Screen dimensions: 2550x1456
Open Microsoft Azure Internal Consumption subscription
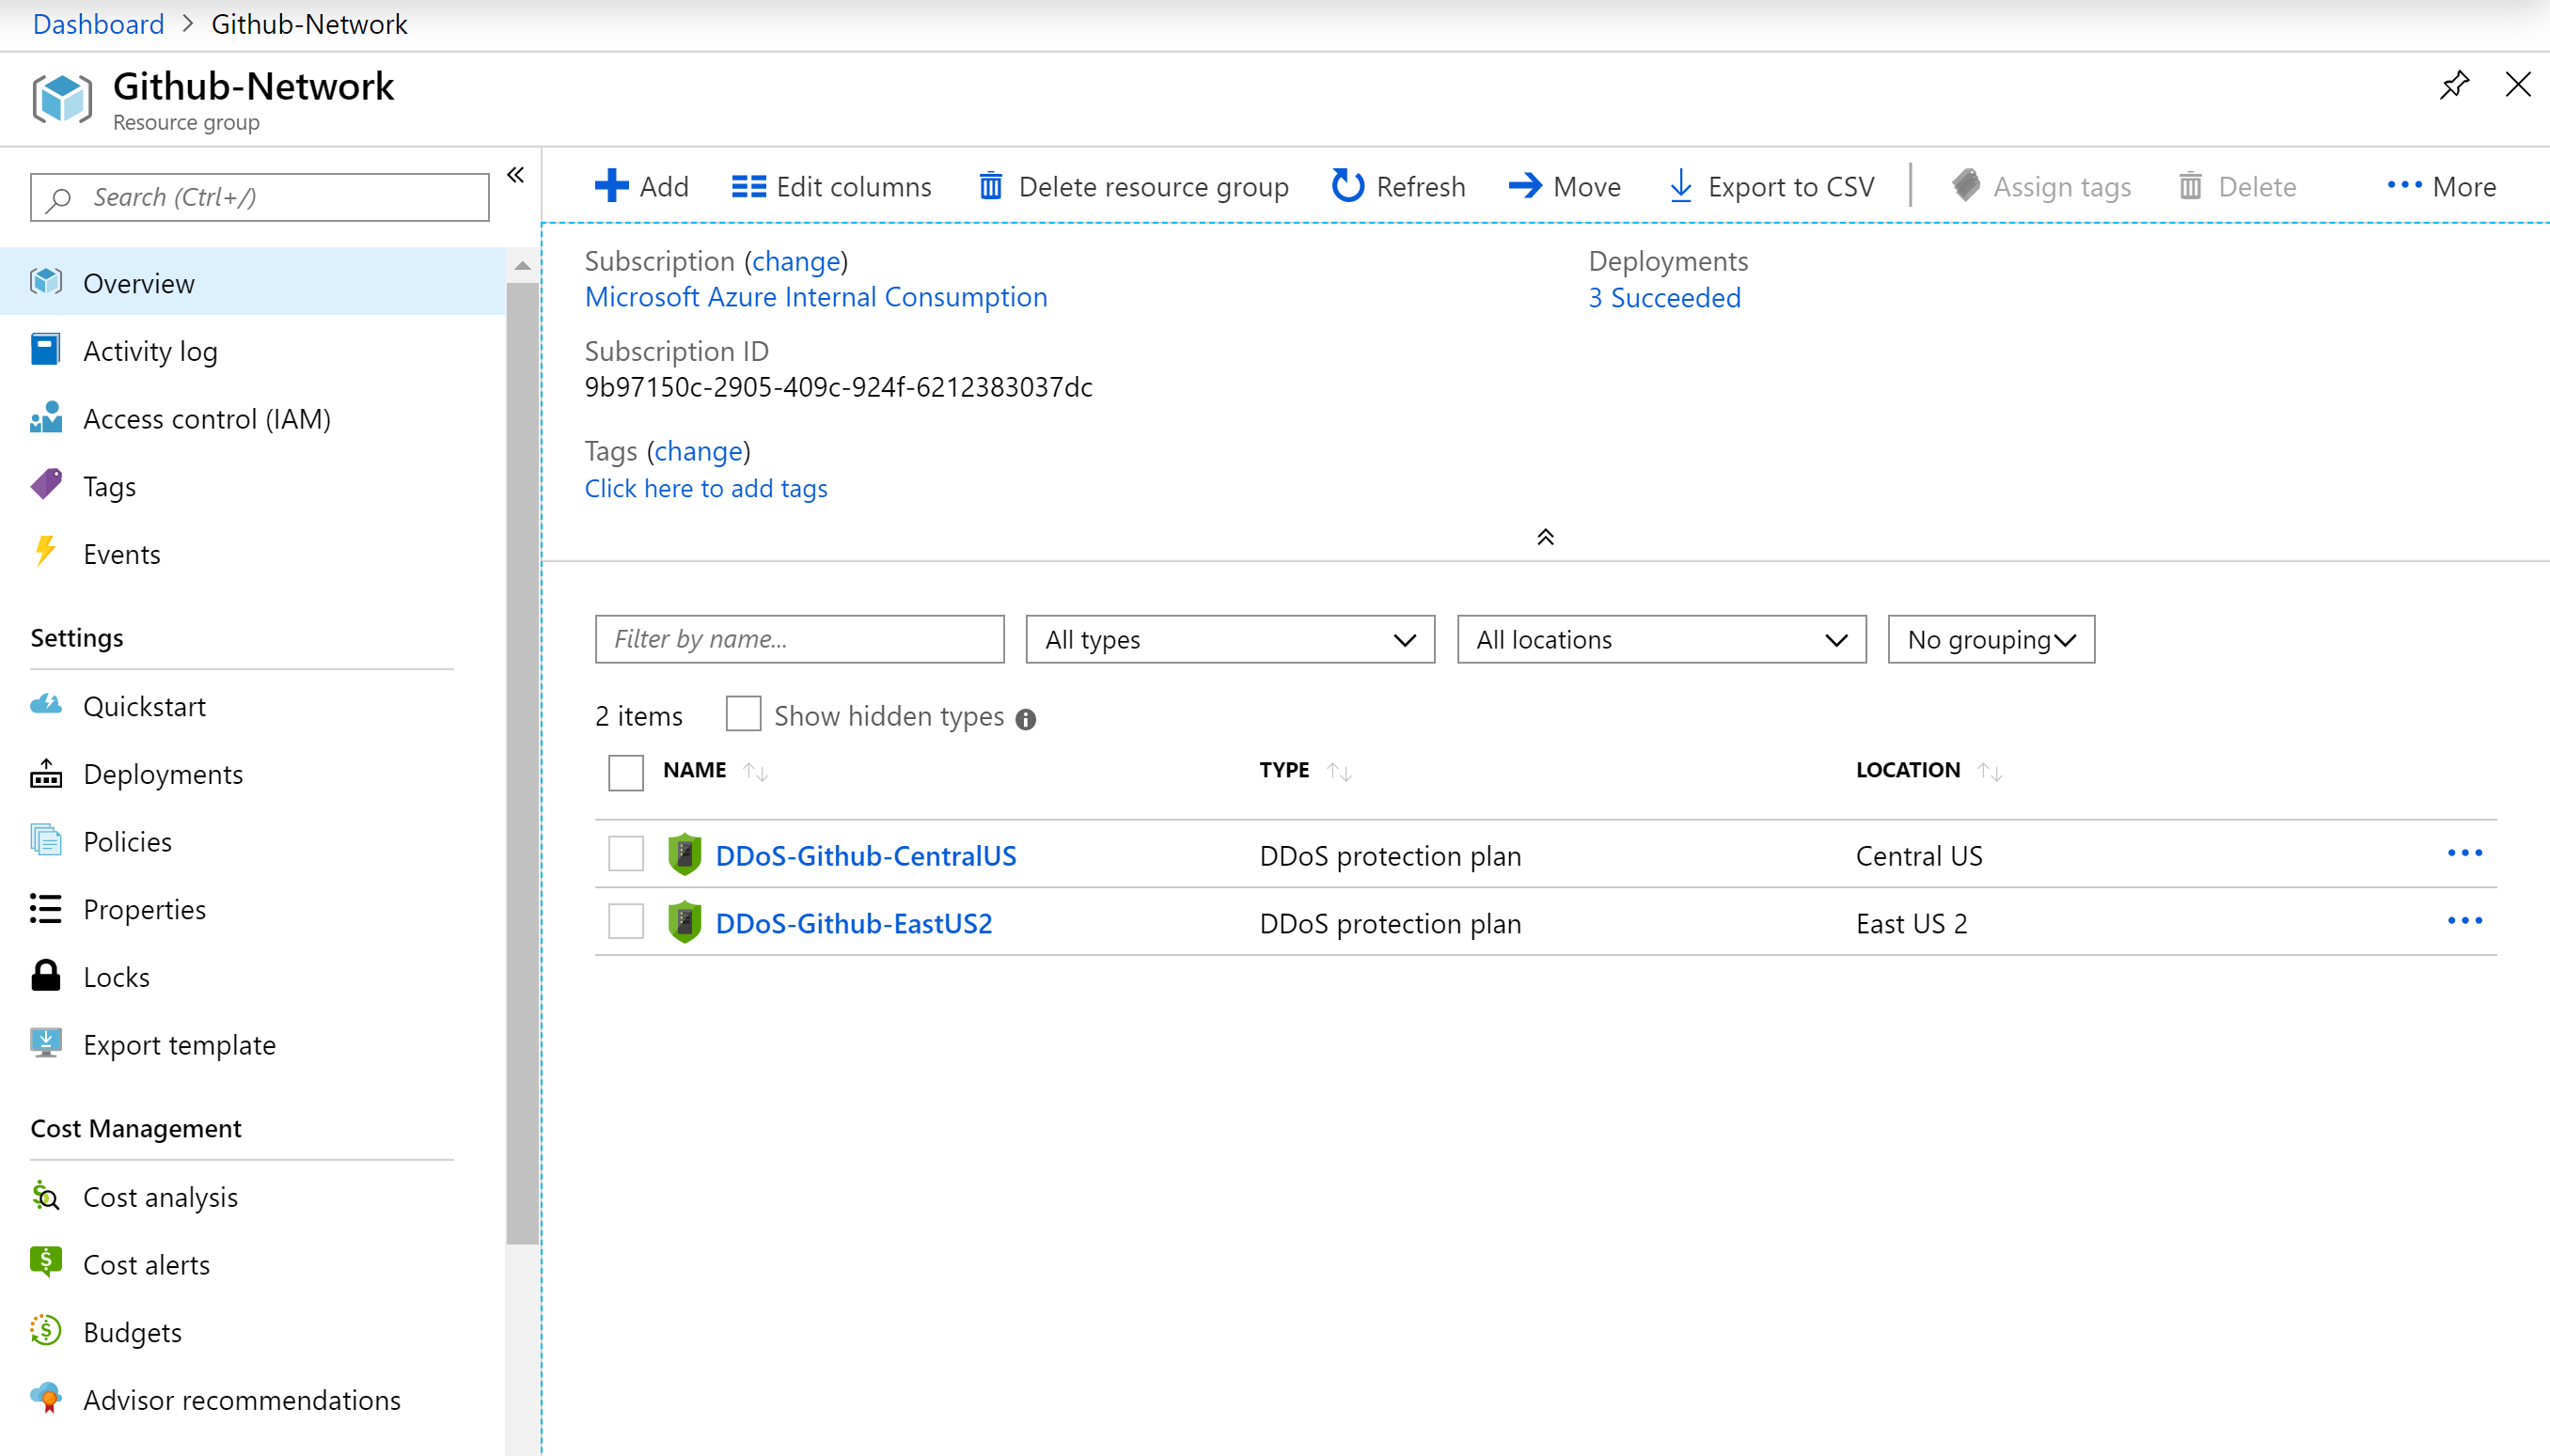point(816,297)
